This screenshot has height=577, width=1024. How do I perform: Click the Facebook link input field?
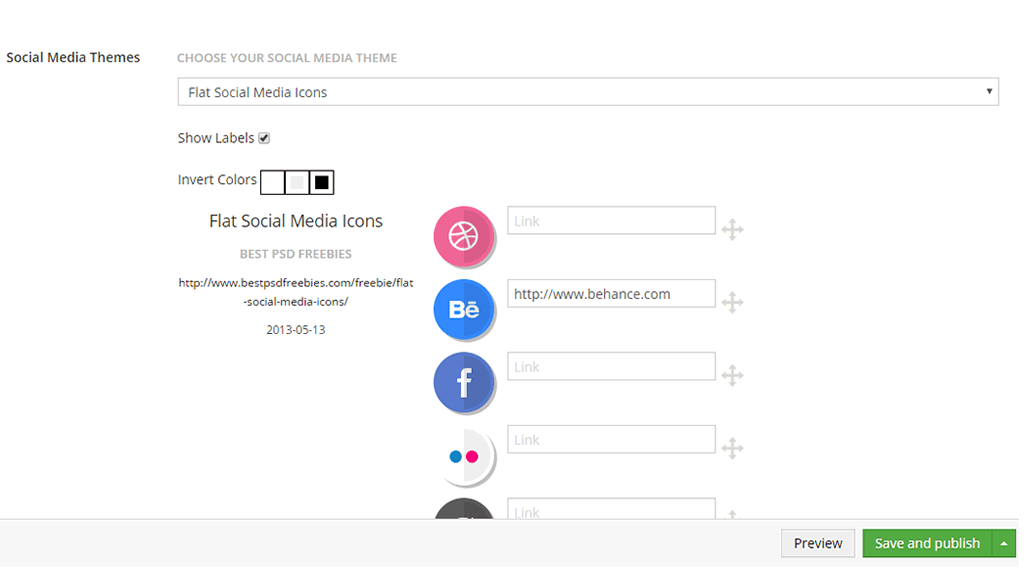(x=611, y=367)
